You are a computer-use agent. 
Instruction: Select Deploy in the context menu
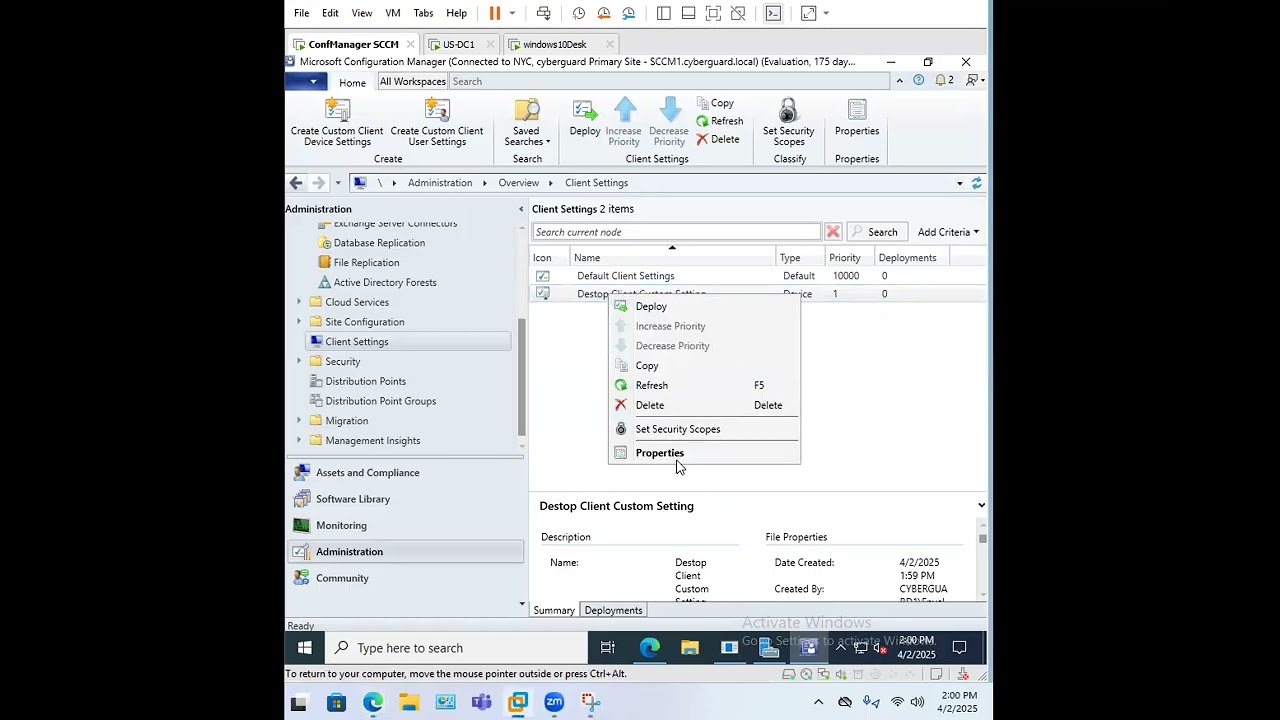(x=704, y=307)
